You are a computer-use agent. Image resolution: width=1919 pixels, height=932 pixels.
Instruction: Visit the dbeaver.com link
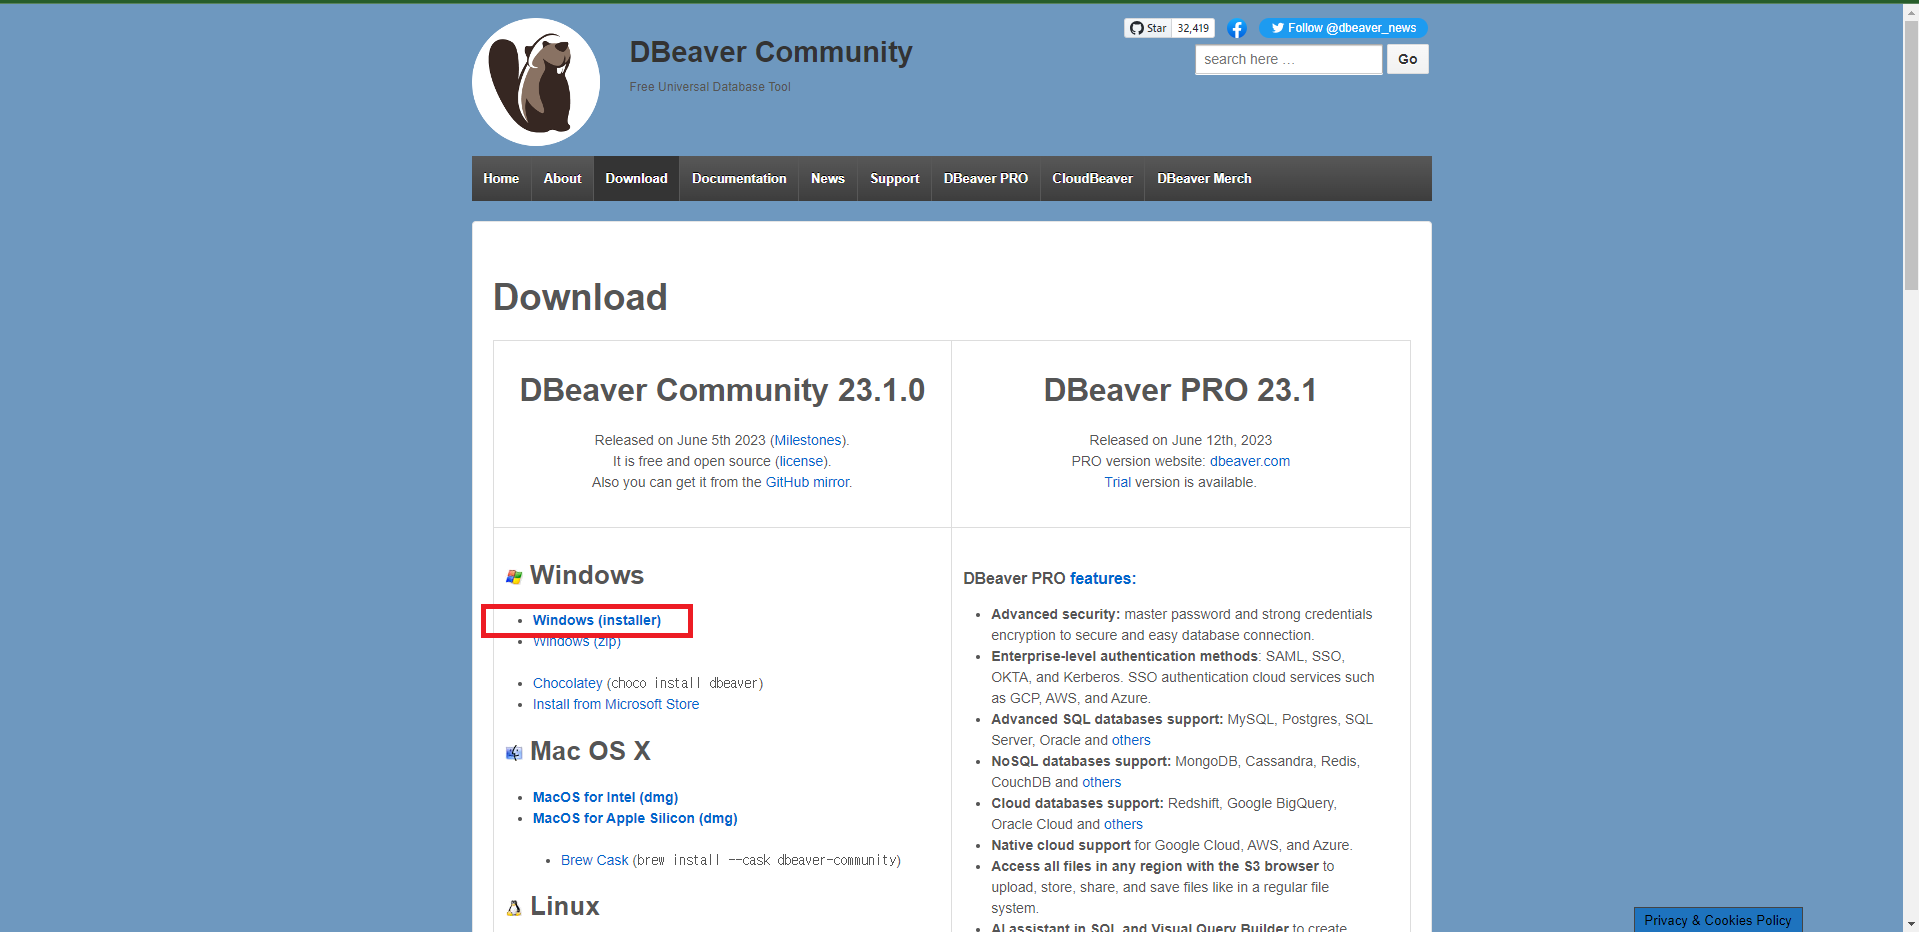[1250, 461]
